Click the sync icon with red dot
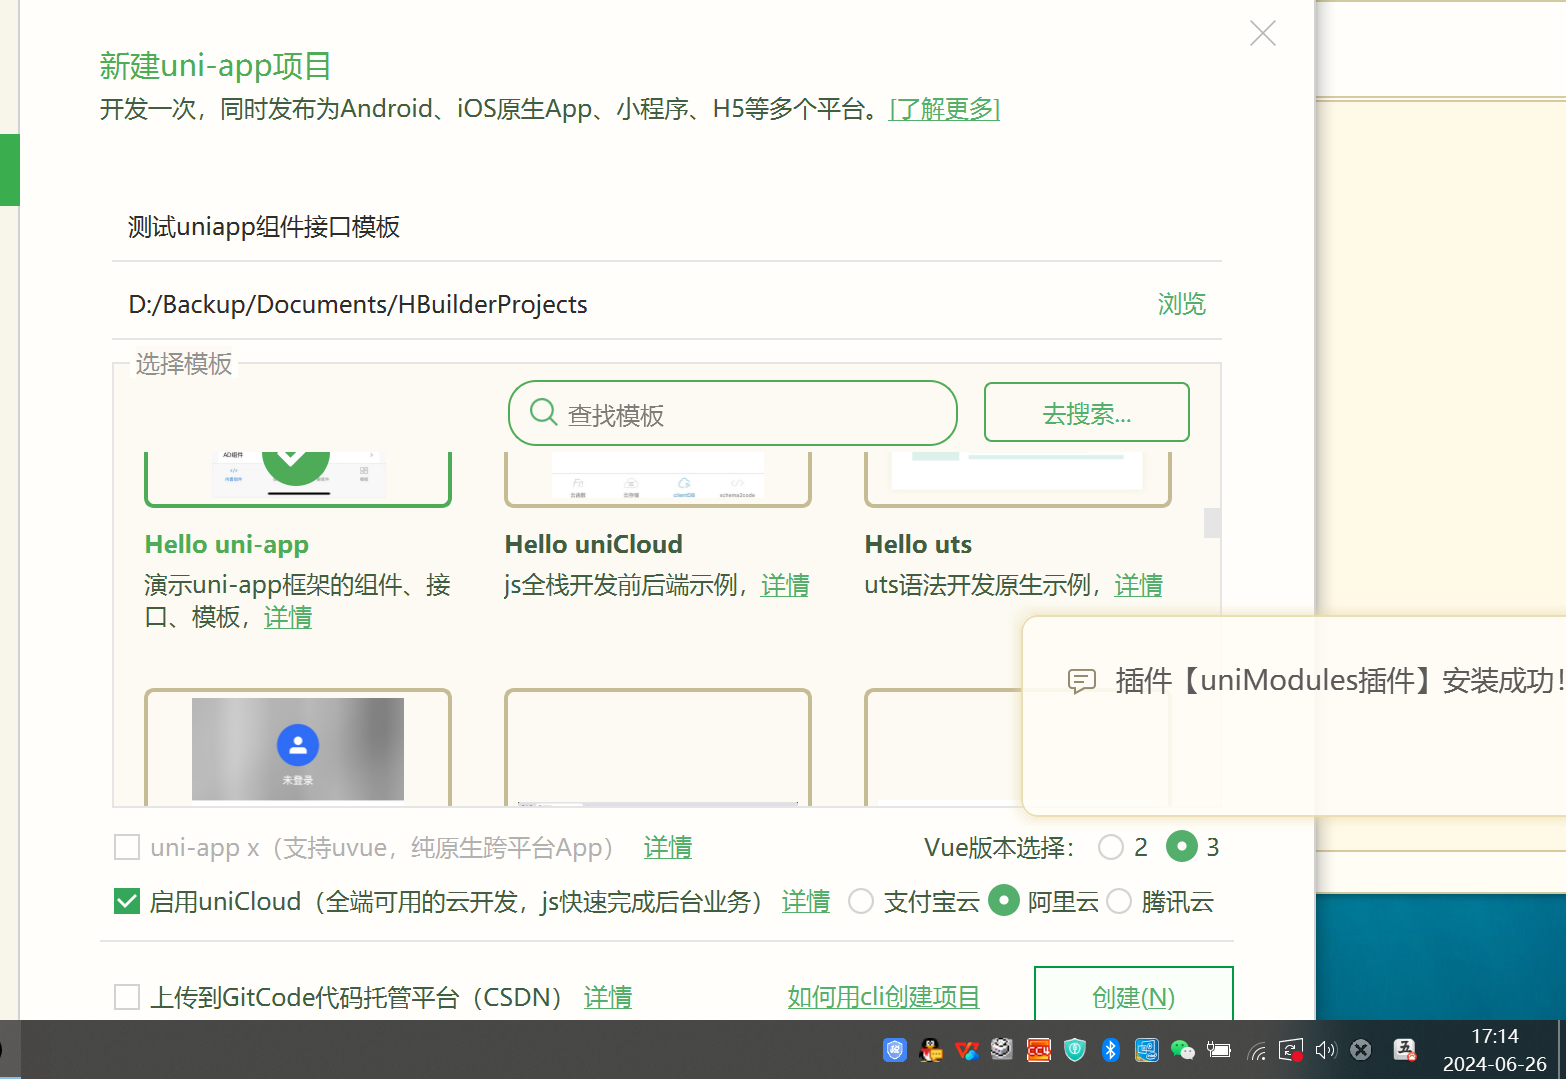1566x1079 pixels. pyautogui.click(x=1291, y=1050)
